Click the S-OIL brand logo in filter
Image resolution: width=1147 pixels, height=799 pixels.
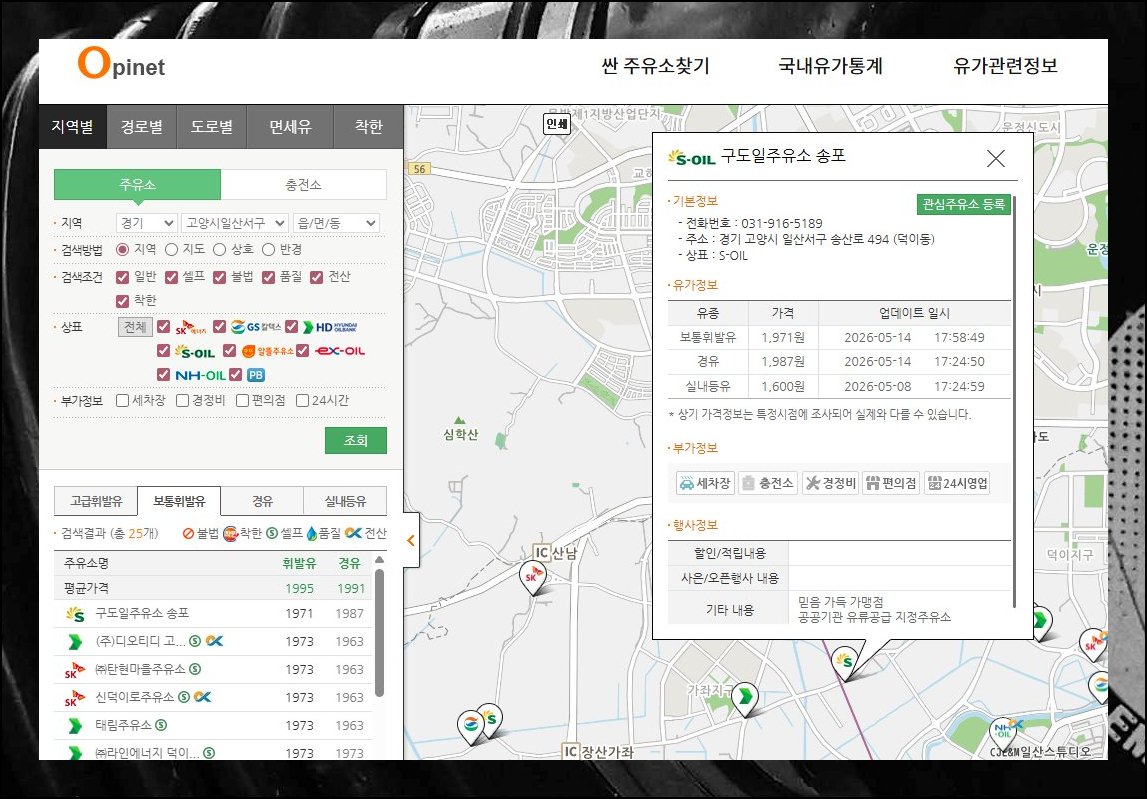pyautogui.click(x=195, y=351)
